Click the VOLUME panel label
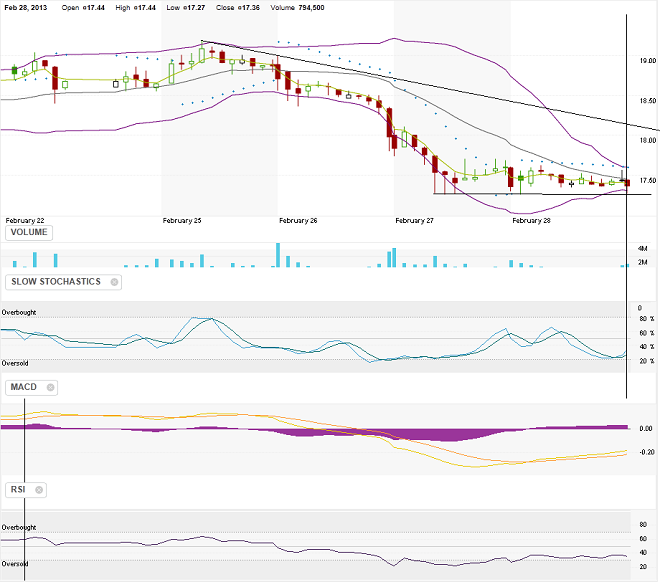This screenshot has width=660, height=582. (31, 233)
